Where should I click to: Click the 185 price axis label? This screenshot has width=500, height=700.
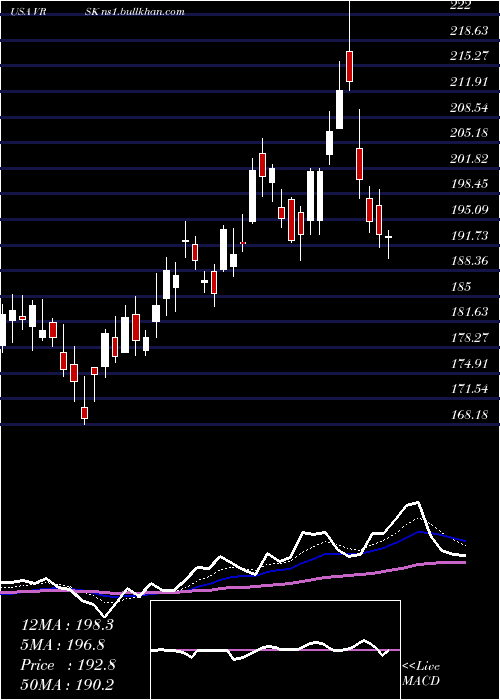tap(461, 287)
